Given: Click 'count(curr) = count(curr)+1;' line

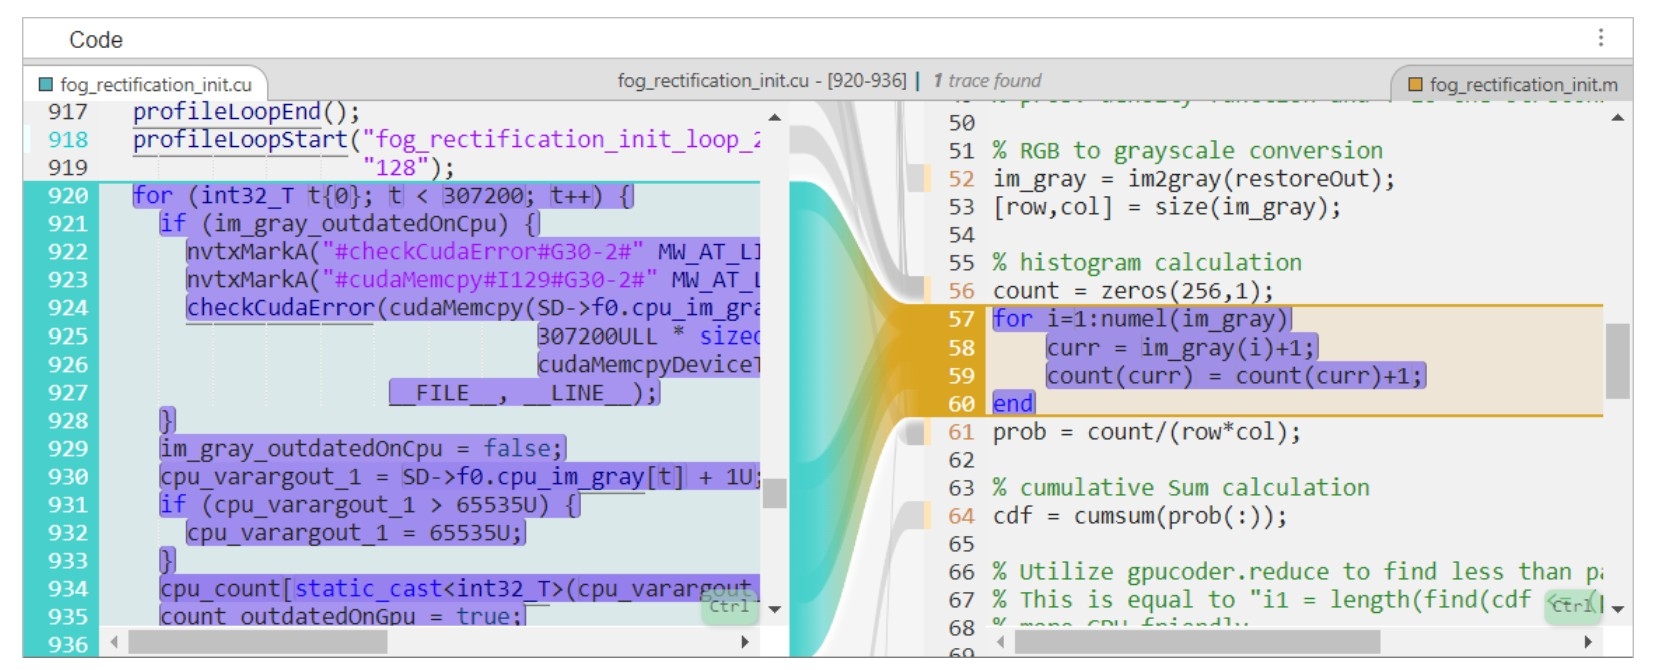Looking at the screenshot, I should tap(1235, 375).
